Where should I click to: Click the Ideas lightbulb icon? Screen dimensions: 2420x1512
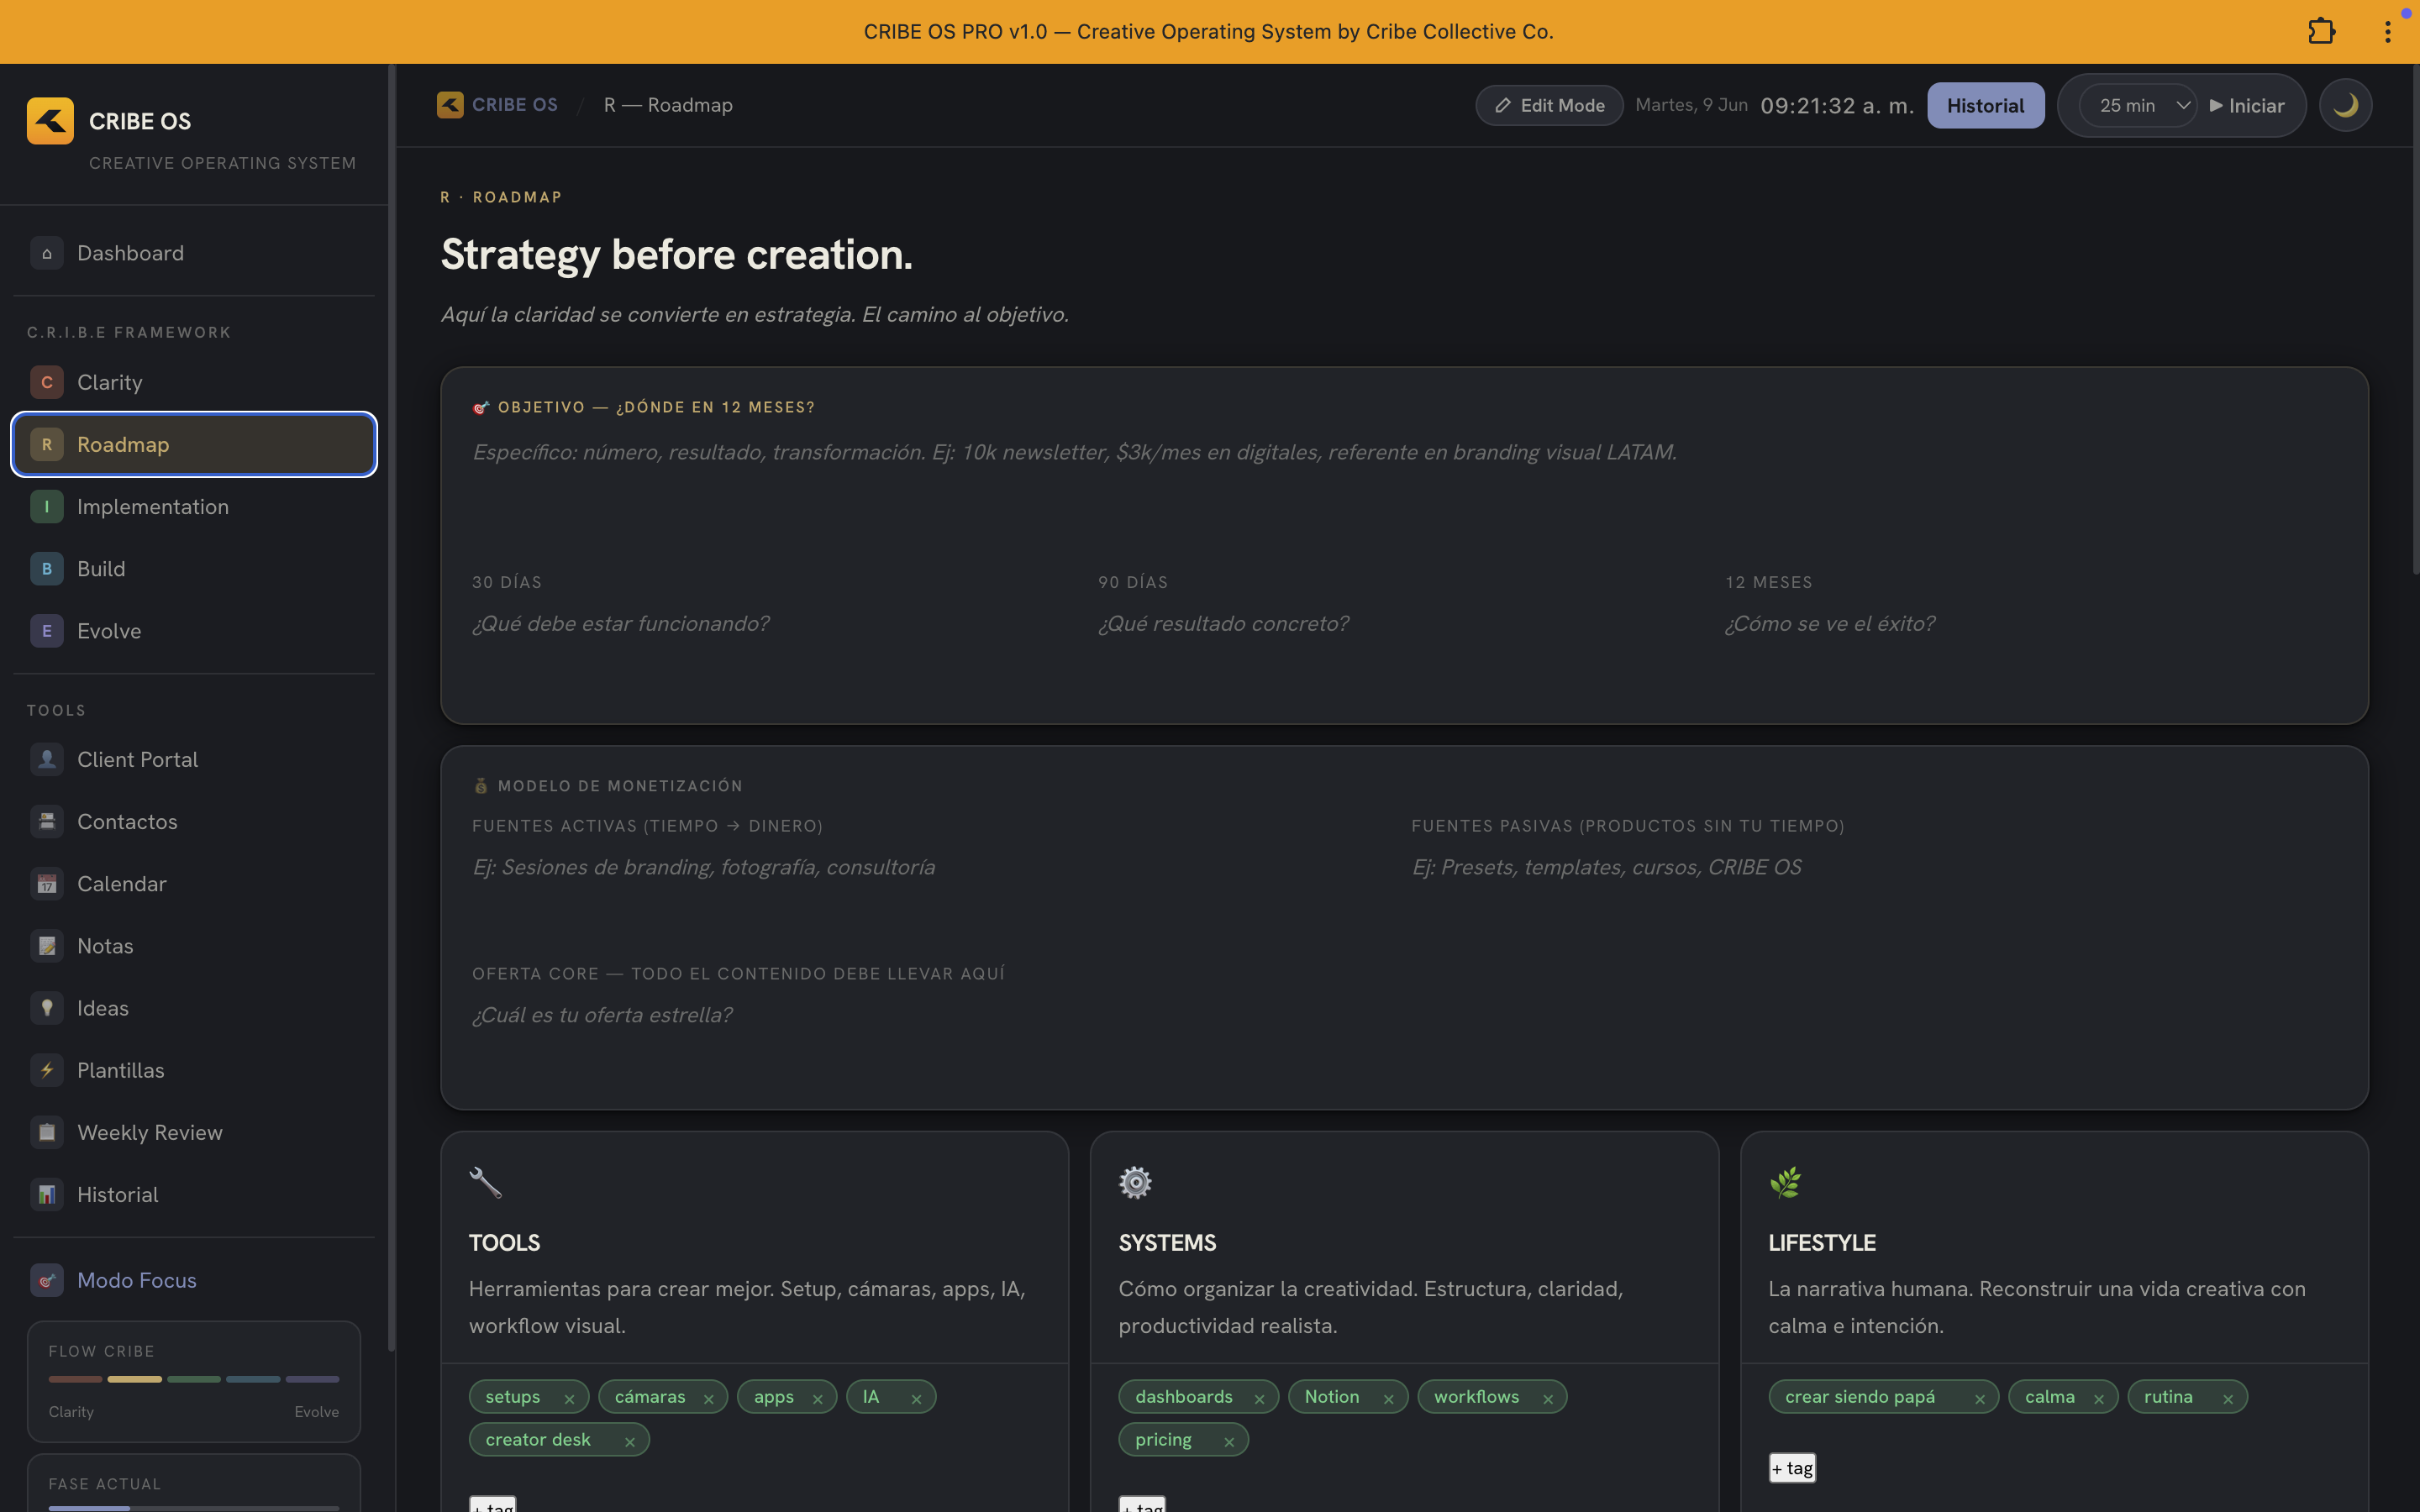46,1008
